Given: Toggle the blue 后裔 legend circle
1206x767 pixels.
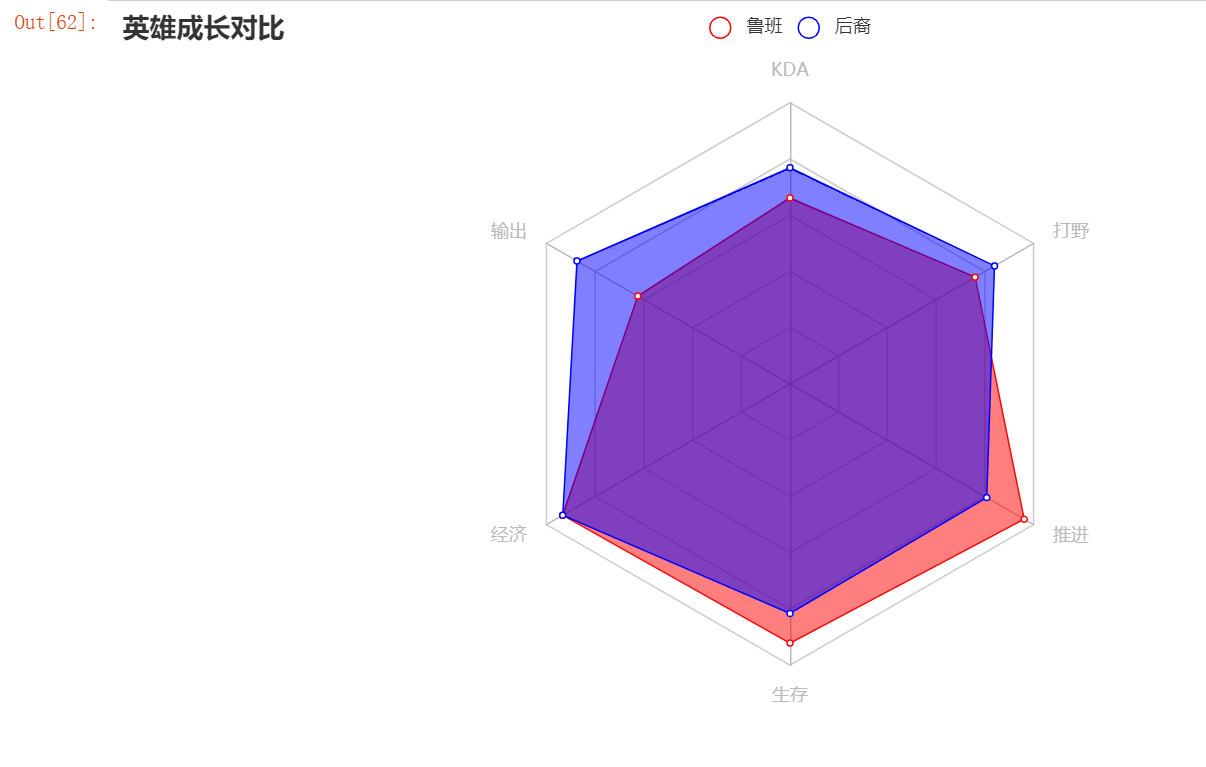Looking at the screenshot, I should [x=809, y=28].
